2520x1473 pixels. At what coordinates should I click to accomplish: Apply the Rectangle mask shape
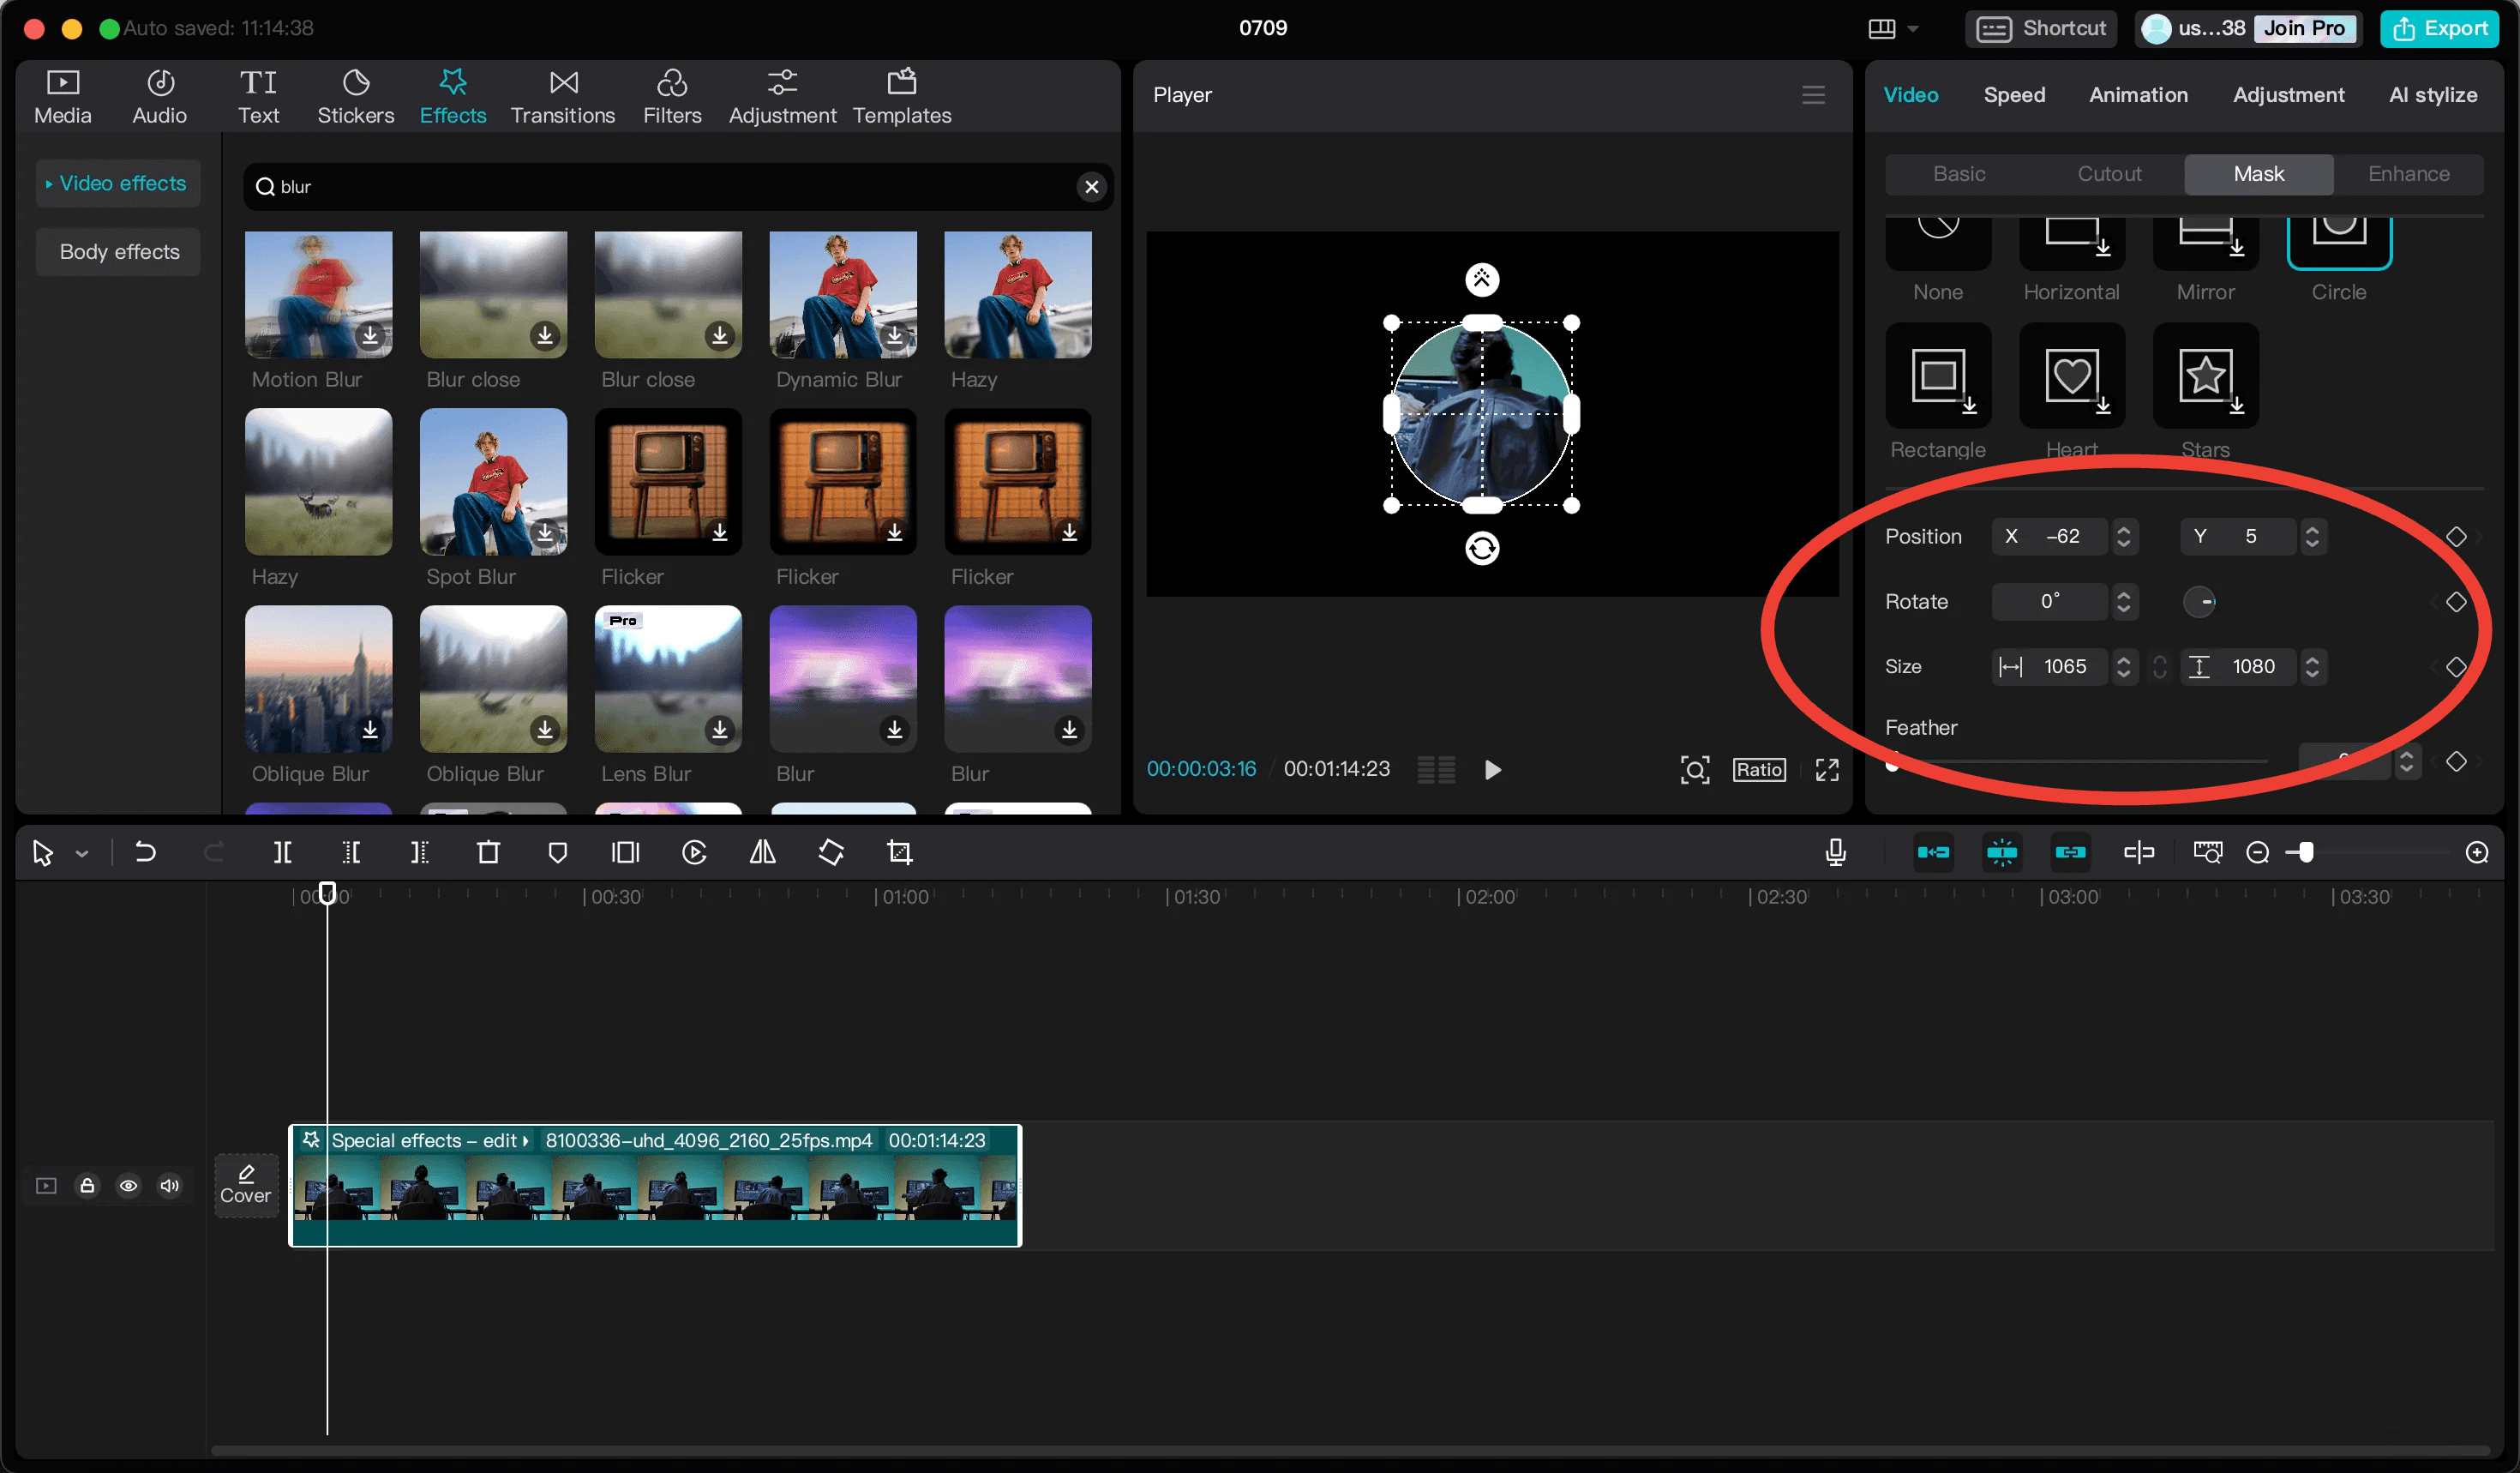coord(1936,376)
